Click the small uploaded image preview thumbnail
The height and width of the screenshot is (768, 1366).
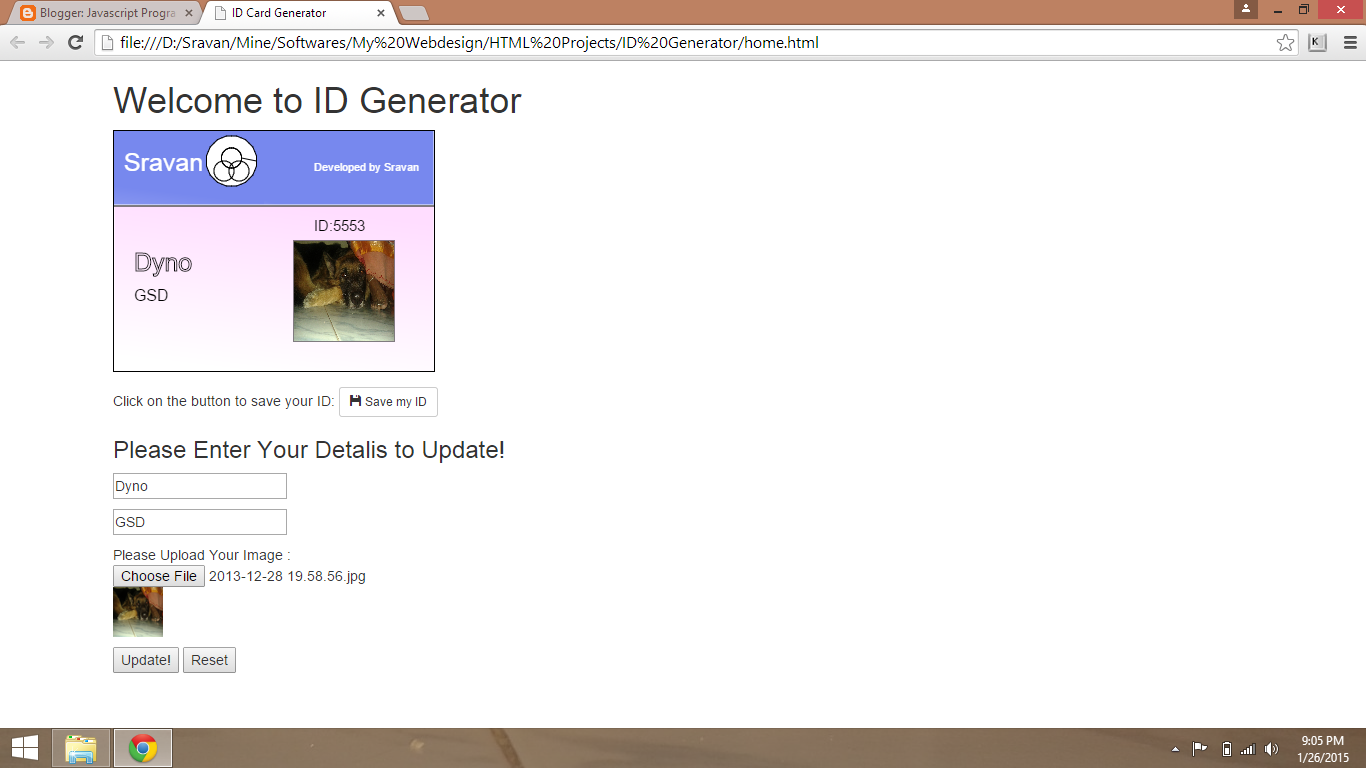pos(138,612)
